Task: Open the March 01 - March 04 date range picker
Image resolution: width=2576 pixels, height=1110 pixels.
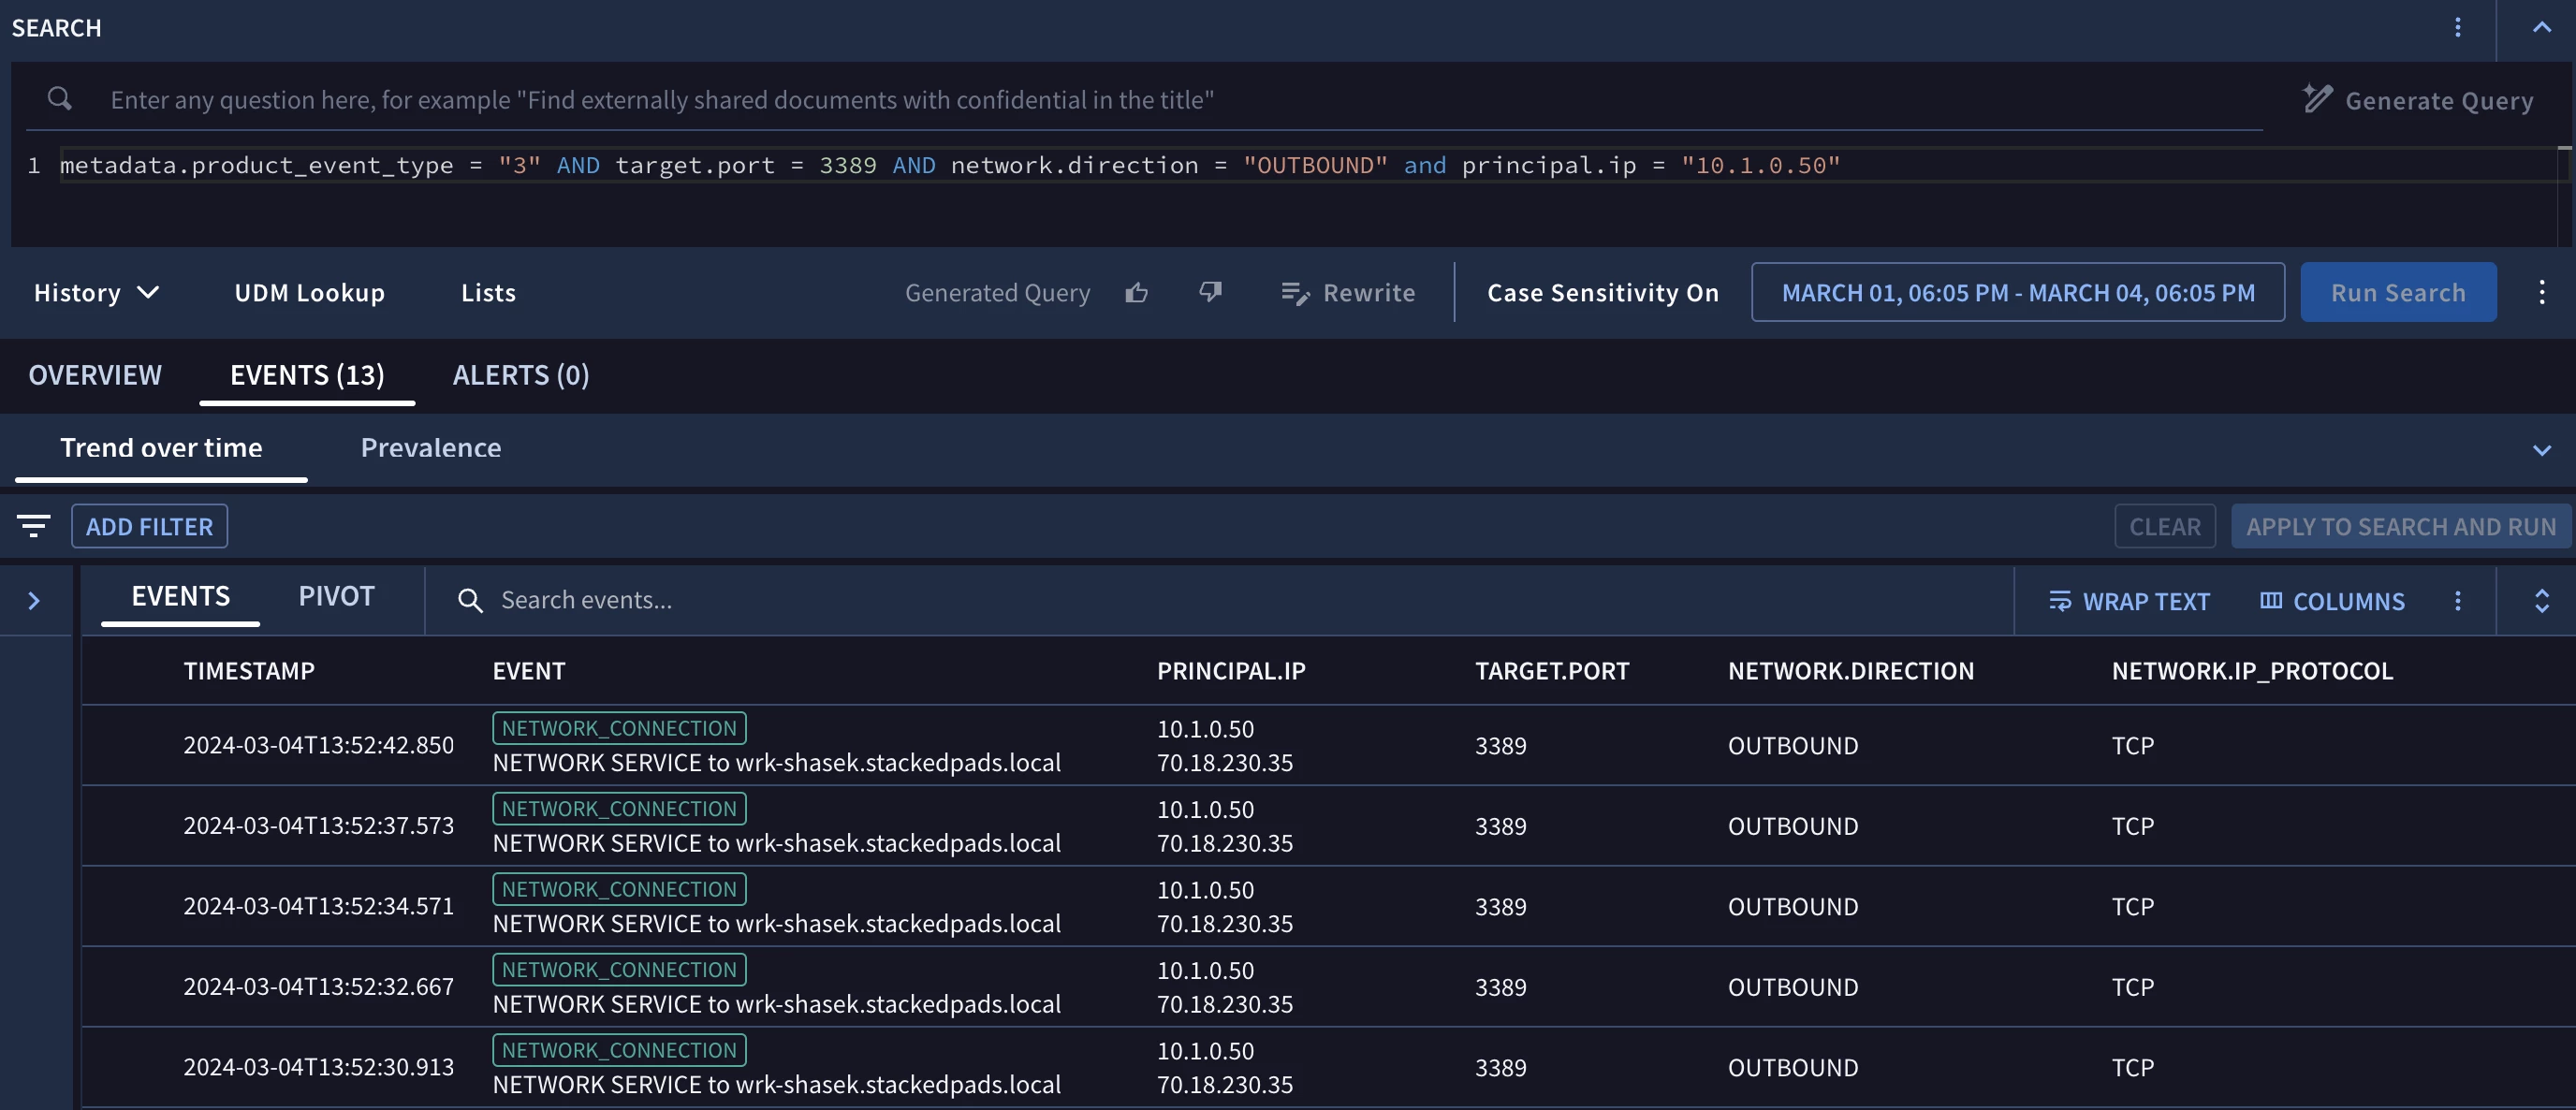Action: 2018,292
